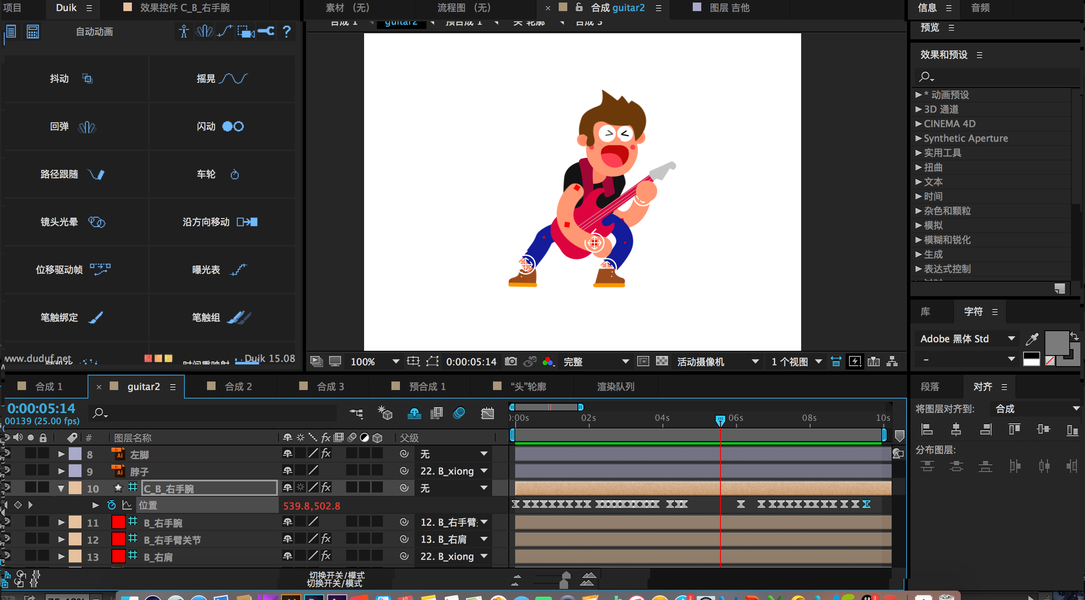Image resolution: width=1085 pixels, height=600 pixels.
Task: Enable draft 3D in timeline
Action: (x=385, y=413)
